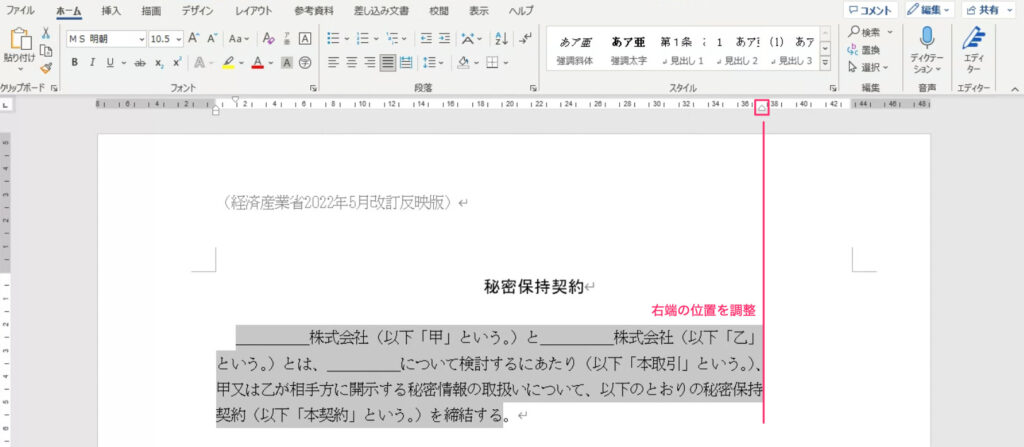The width and height of the screenshot is (1024, 447).
Task: Click the Search (検索) magnifier
Action: pyautogui.click(x=853, y=32)
